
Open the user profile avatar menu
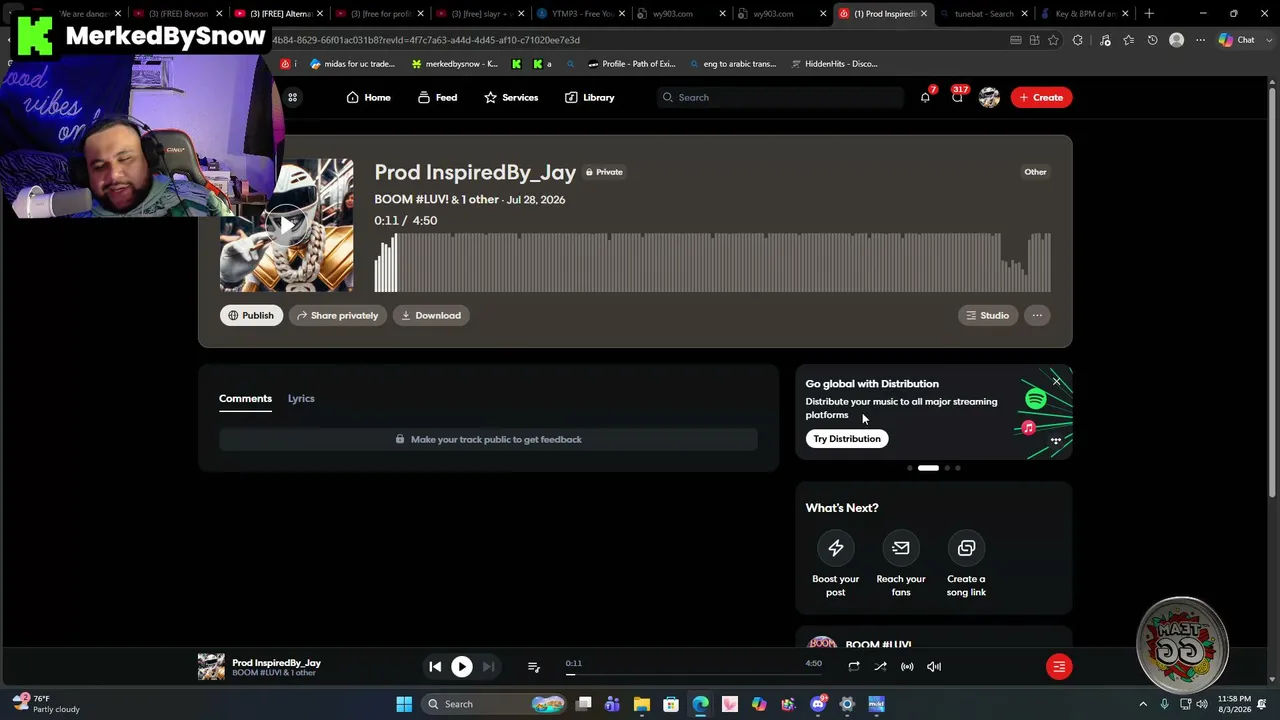989,97
